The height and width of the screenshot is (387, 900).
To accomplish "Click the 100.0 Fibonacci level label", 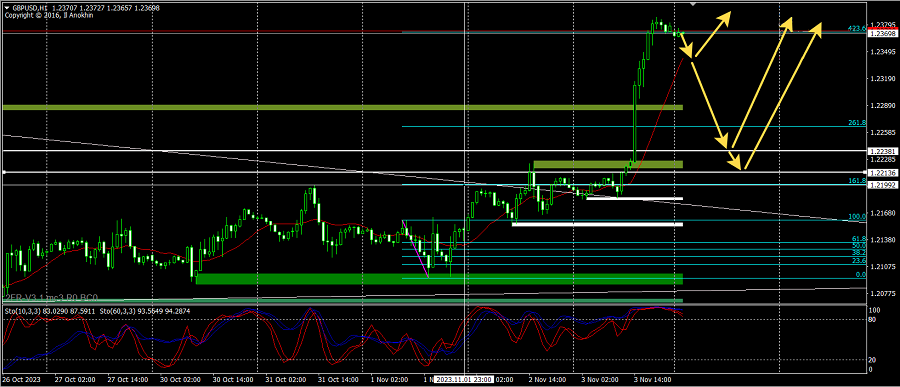I will pos(857,217).
